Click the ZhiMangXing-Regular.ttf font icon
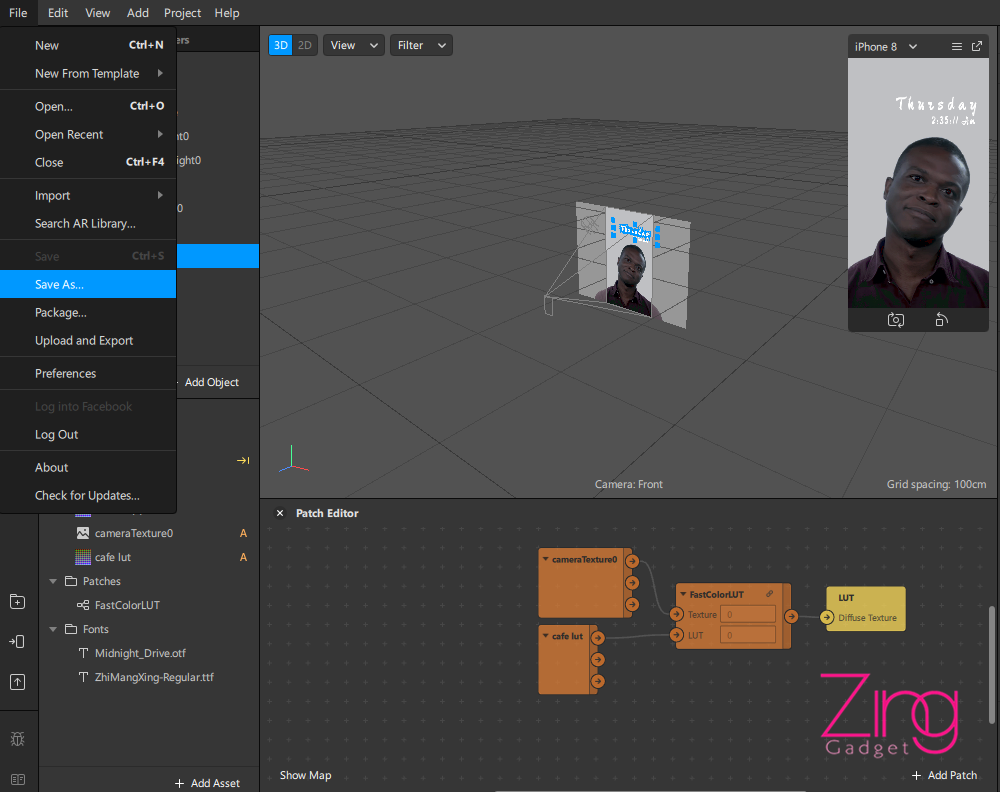Image resolution: width=1000 pixels, height=792 pixels. coord(83,677)
